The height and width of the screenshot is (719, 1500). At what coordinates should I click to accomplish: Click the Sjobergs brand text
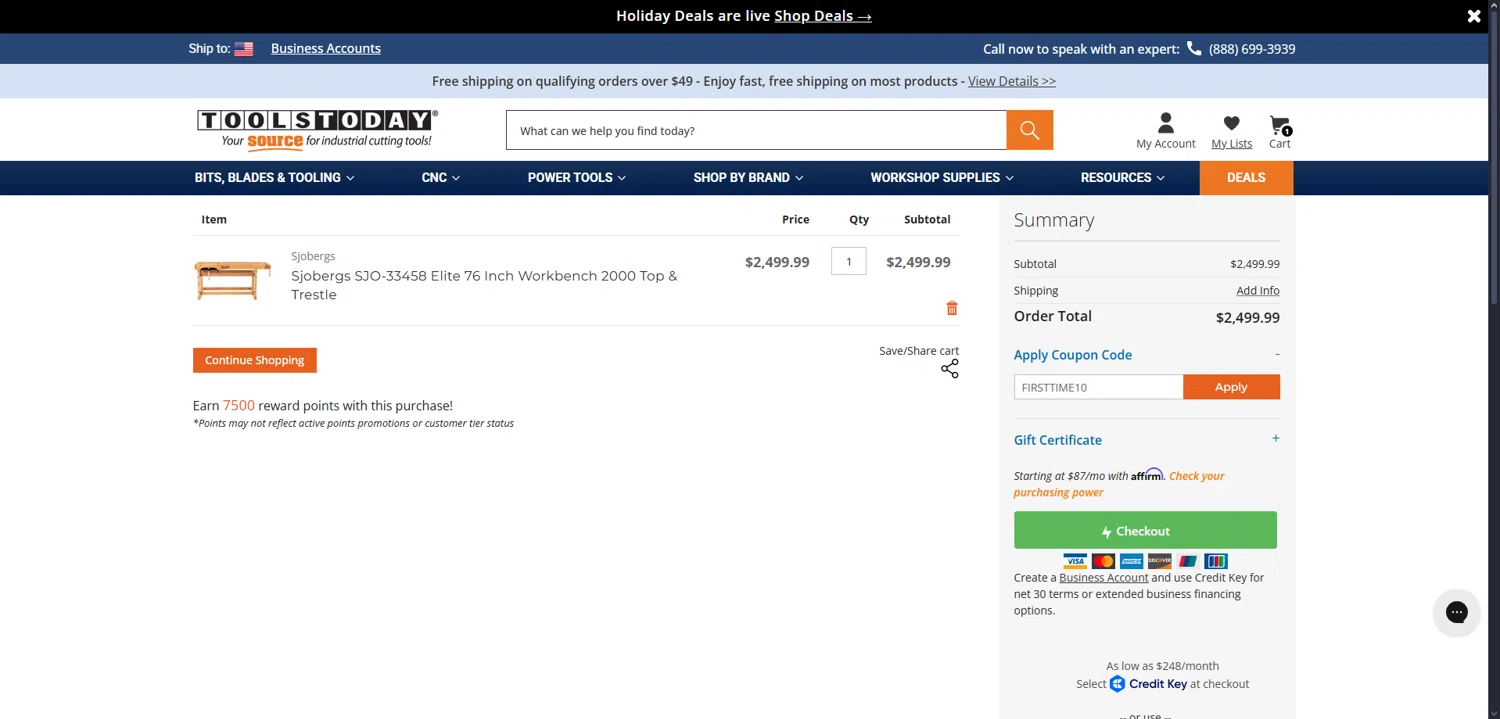[x=313, y=256]
